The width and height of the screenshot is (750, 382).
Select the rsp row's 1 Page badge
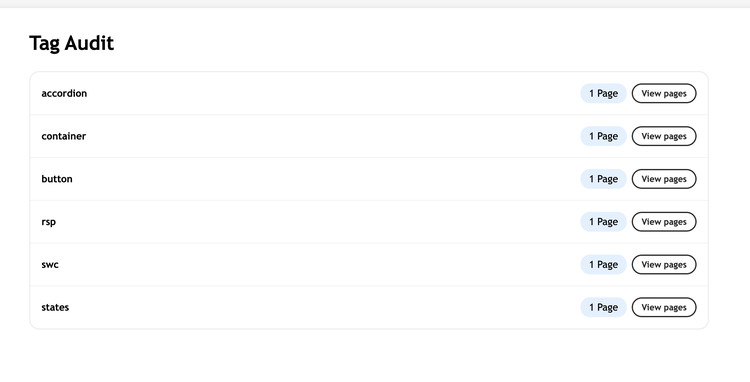click(604, 222)
